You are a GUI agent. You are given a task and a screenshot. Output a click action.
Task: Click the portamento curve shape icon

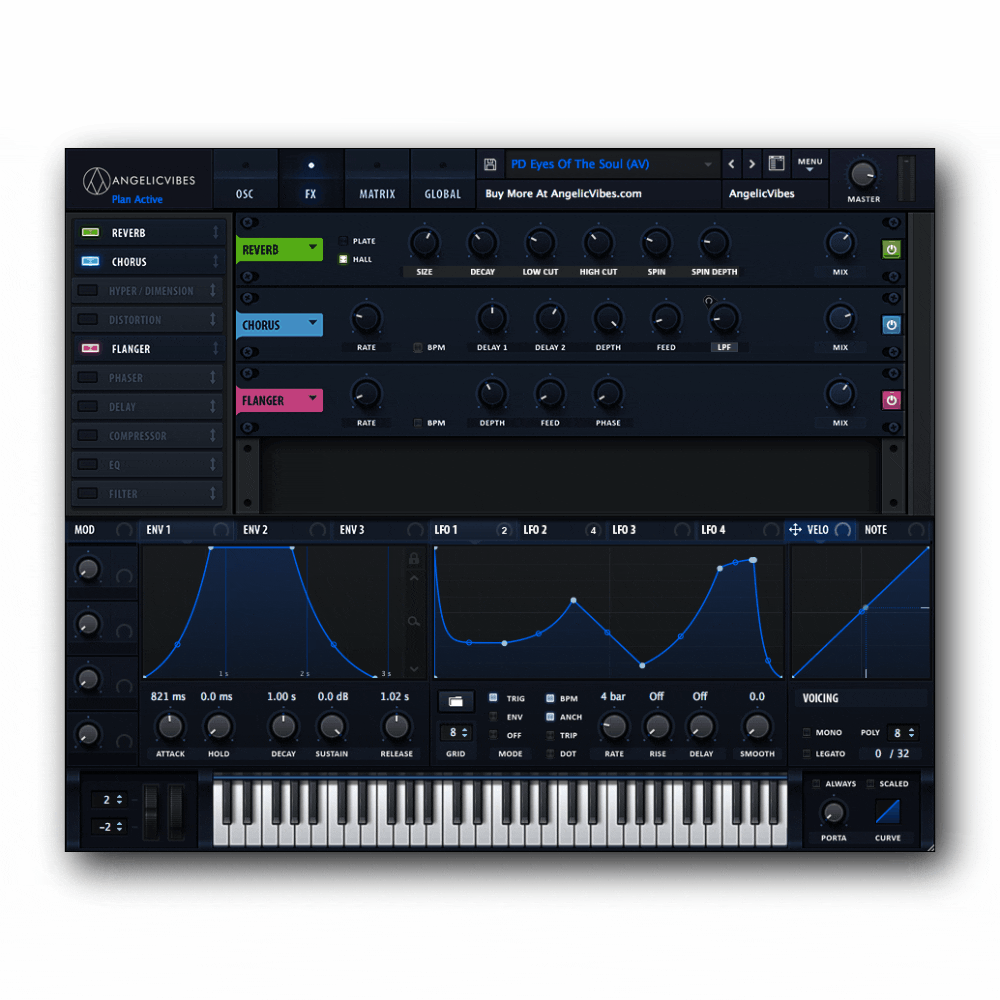888,812
